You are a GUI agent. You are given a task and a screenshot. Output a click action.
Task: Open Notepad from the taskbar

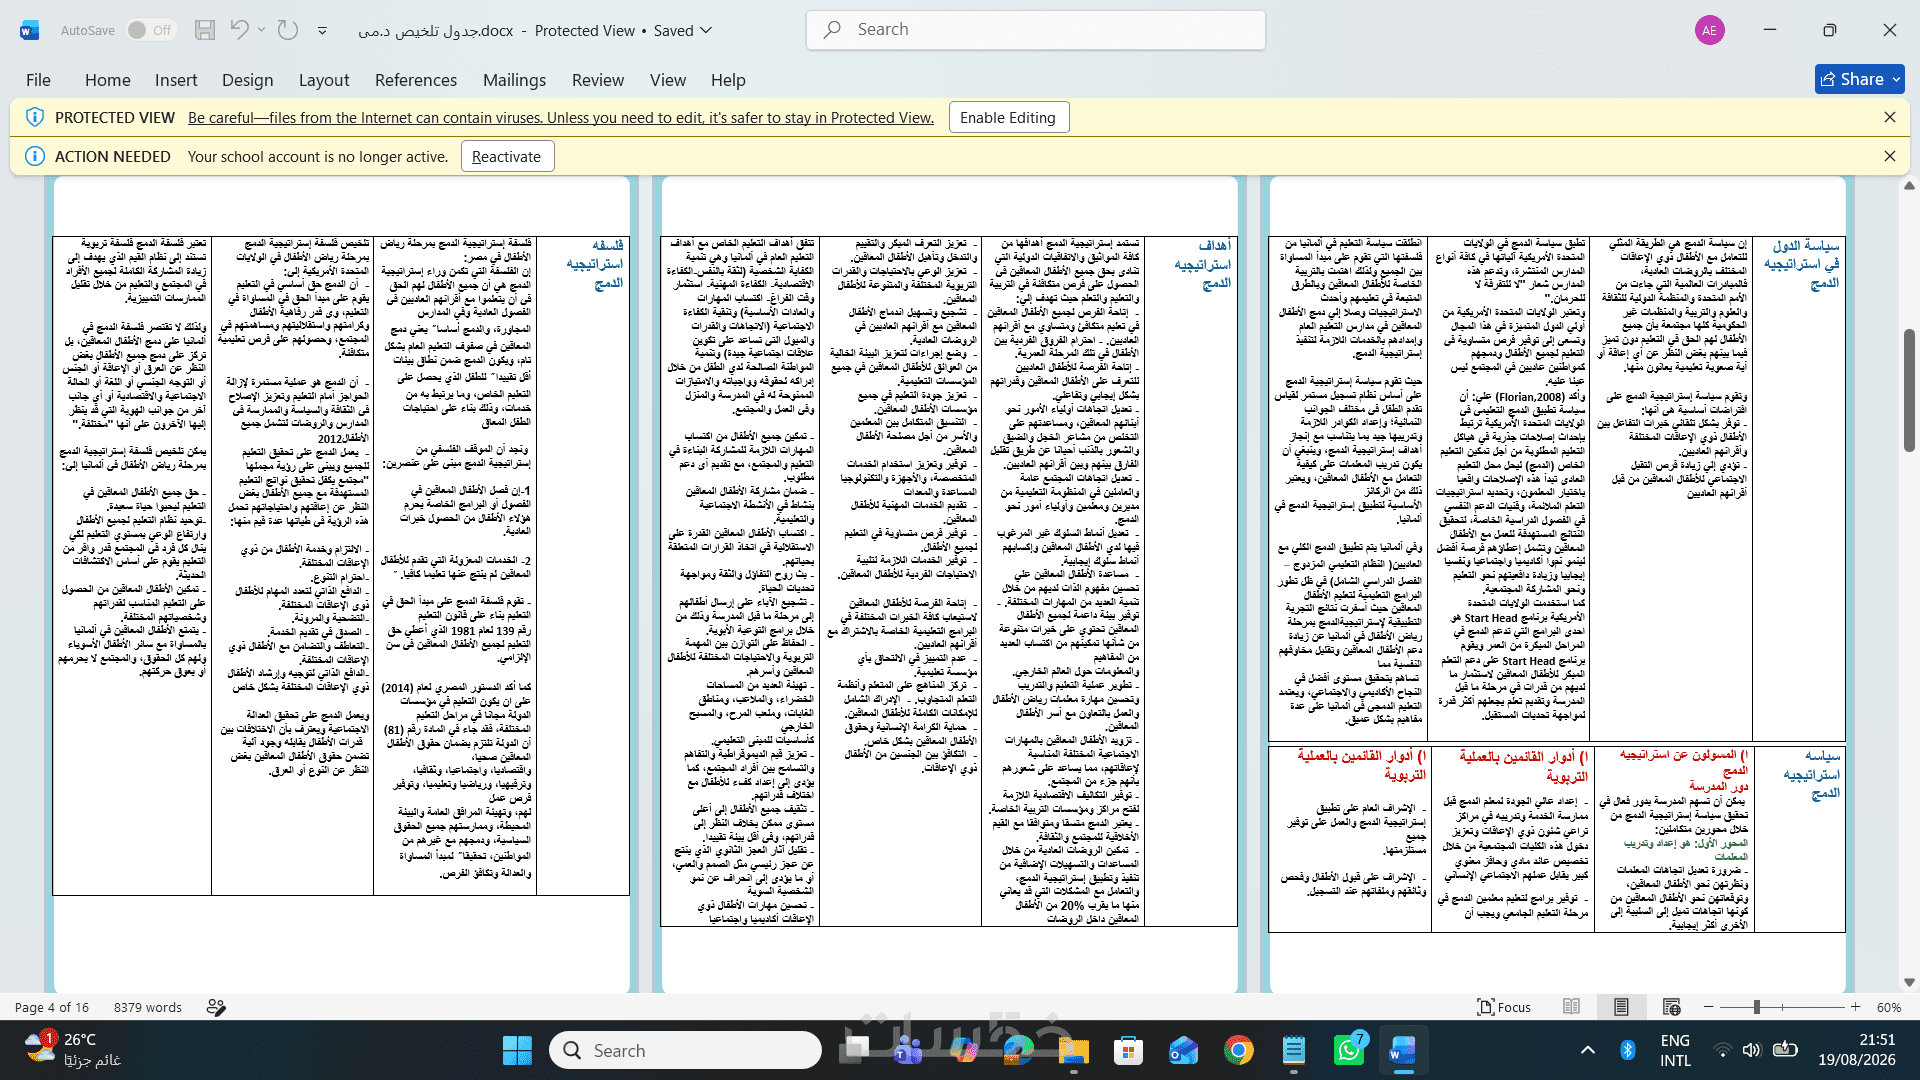[1294, 1051]
